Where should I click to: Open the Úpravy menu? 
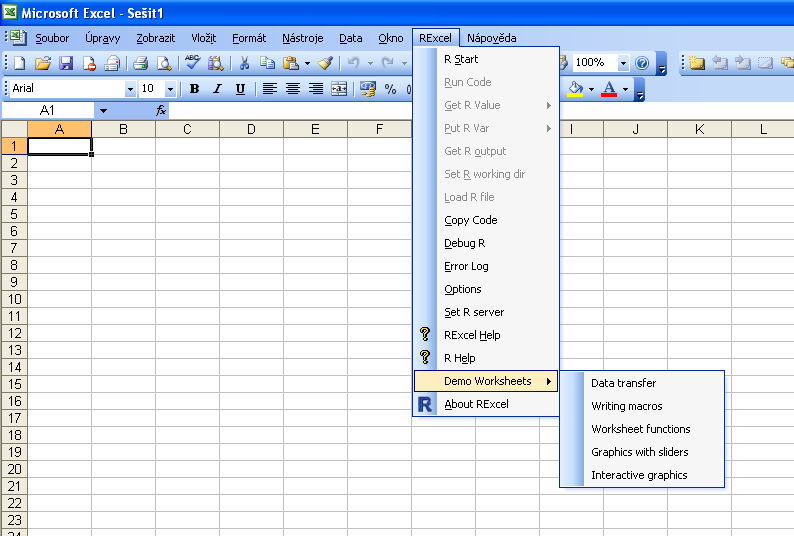[x=103, y=38]
